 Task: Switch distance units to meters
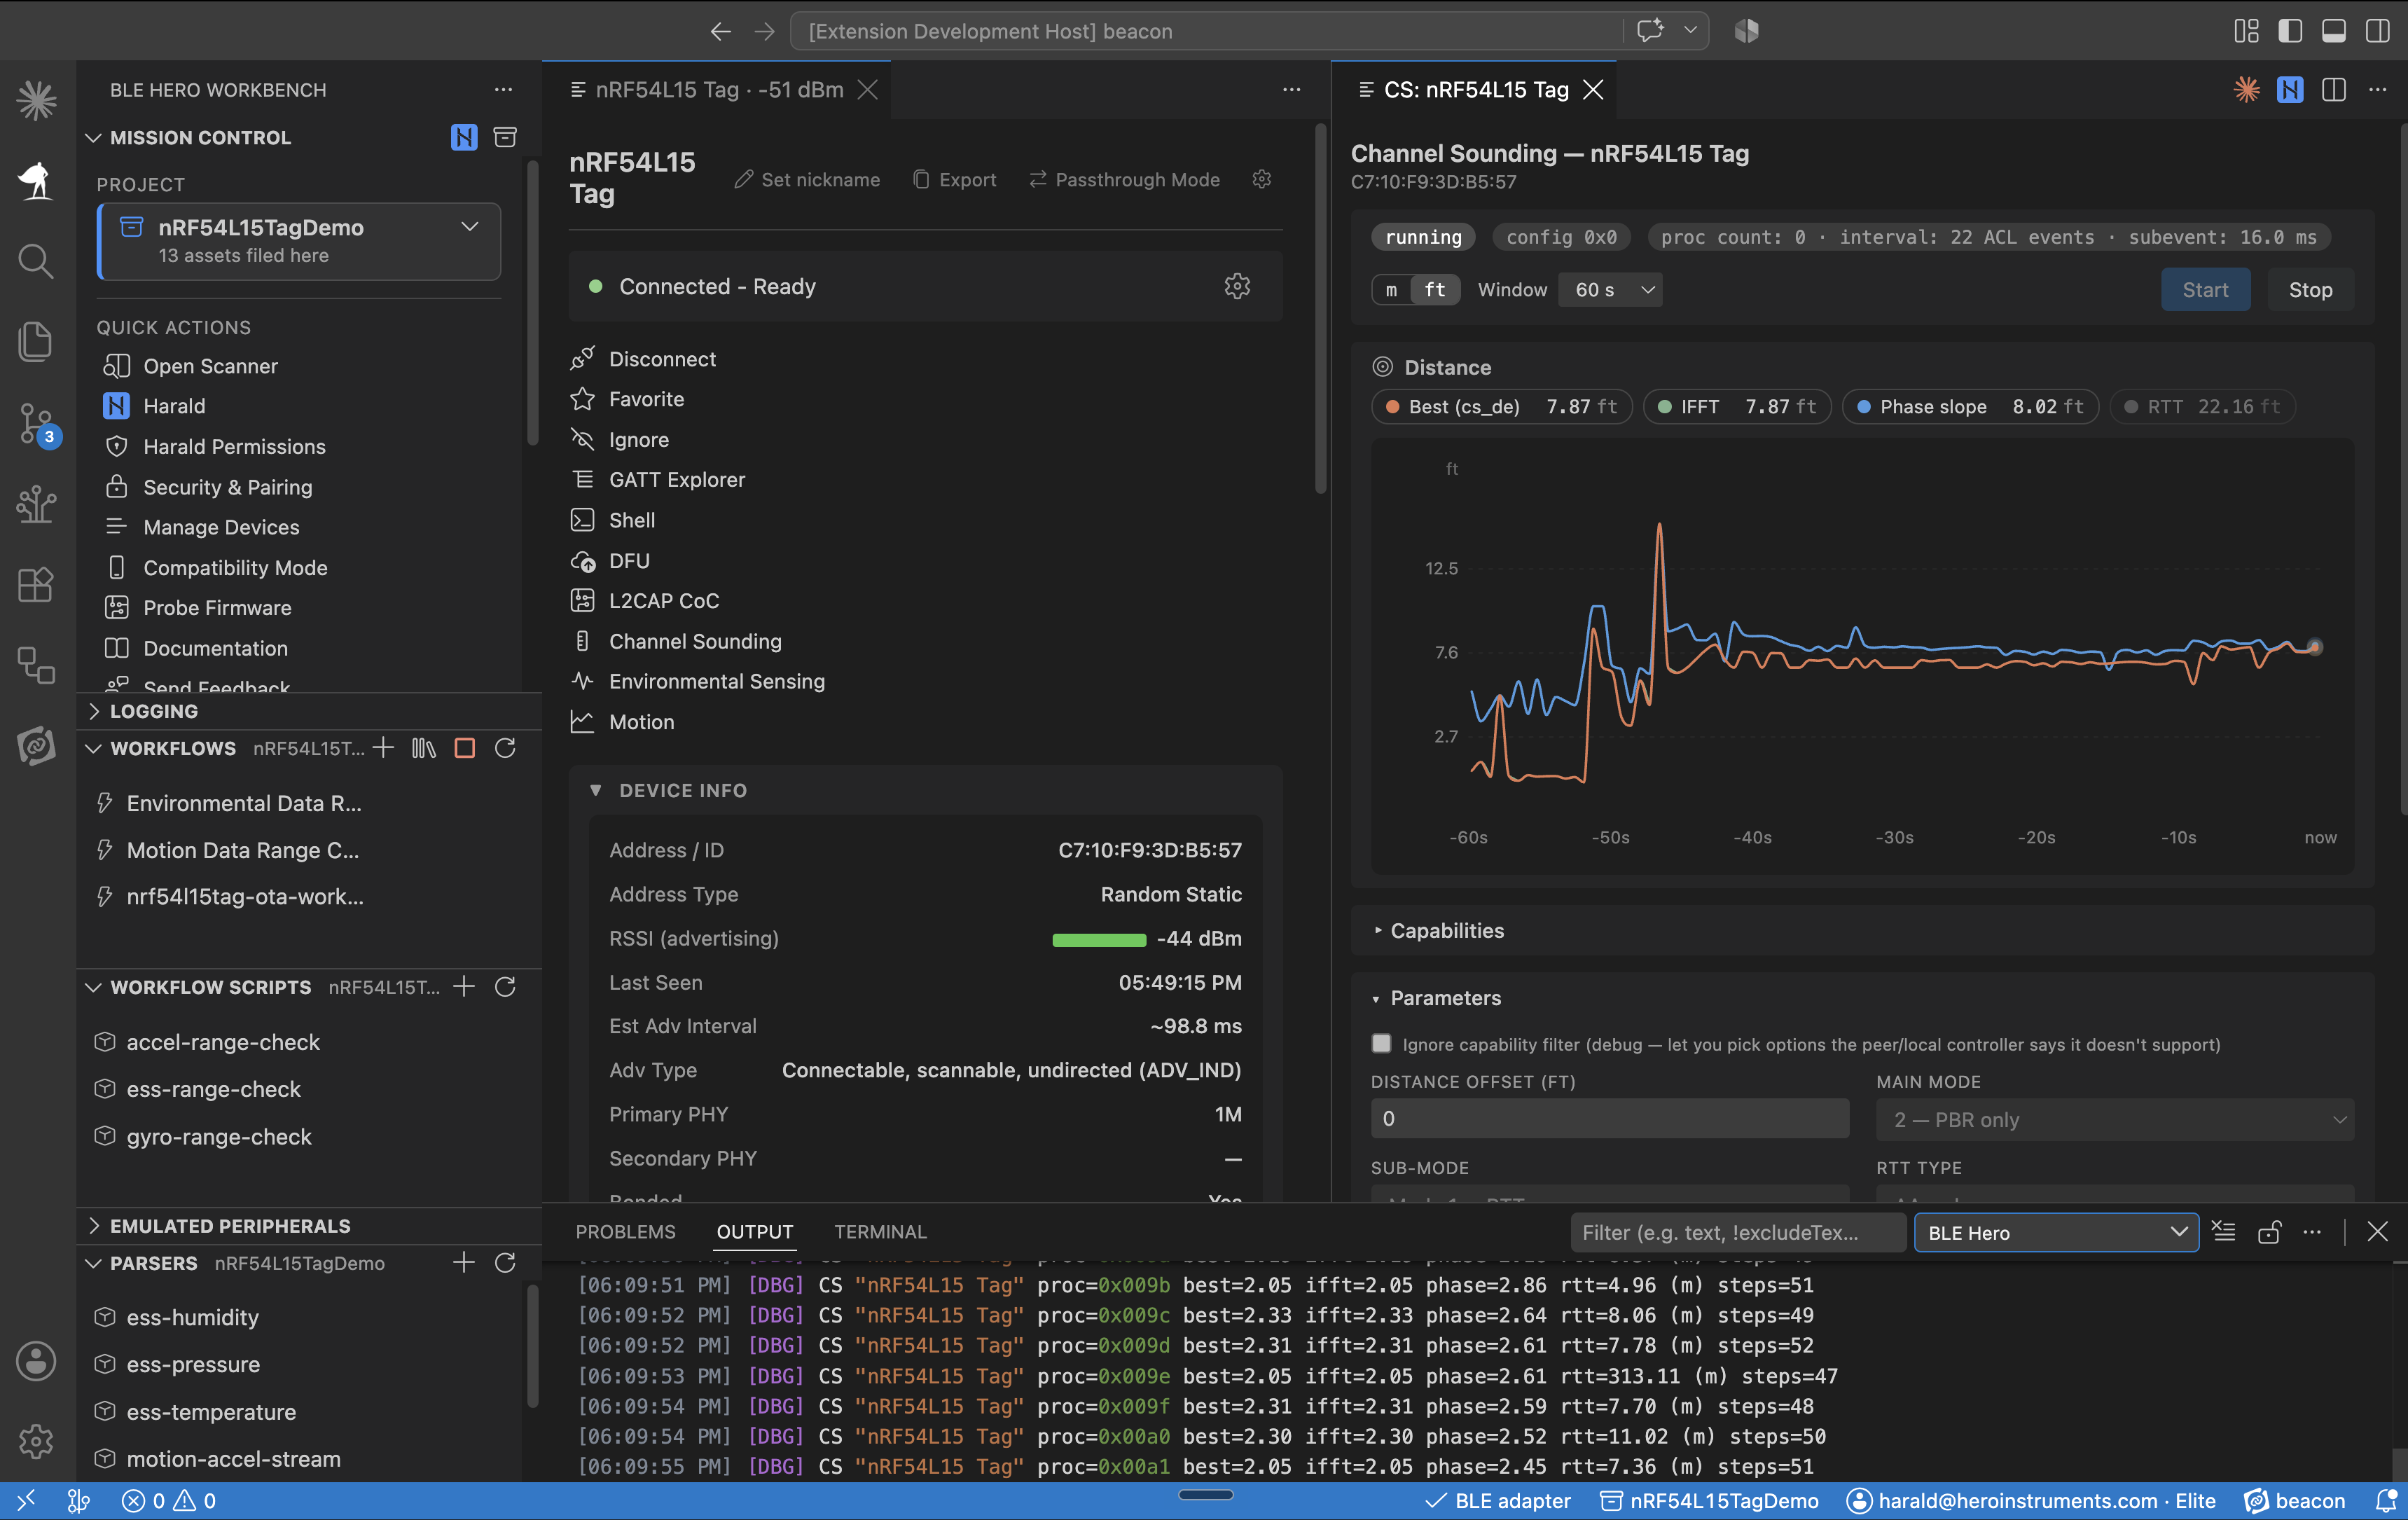[1391, 290]
